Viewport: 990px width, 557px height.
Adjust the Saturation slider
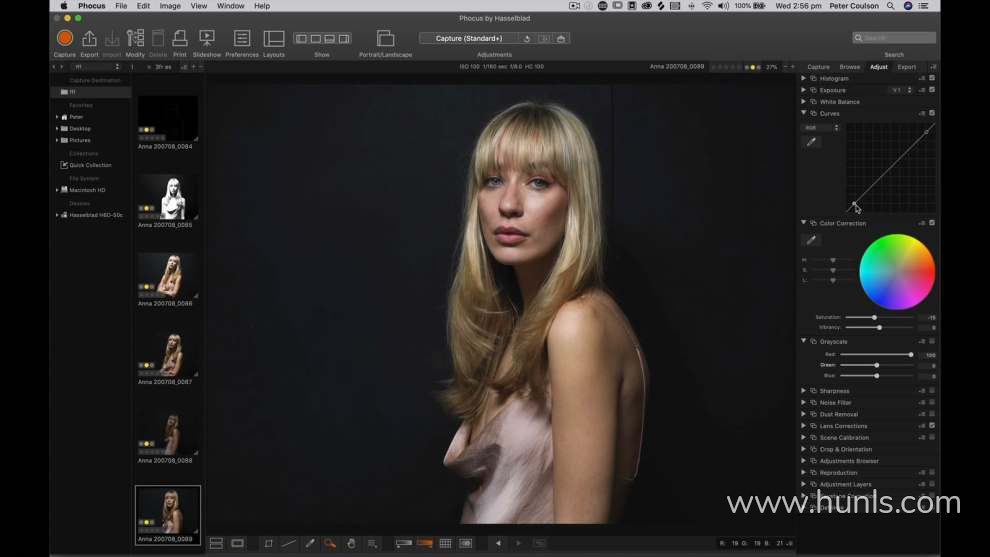click(x=874, y=317)
